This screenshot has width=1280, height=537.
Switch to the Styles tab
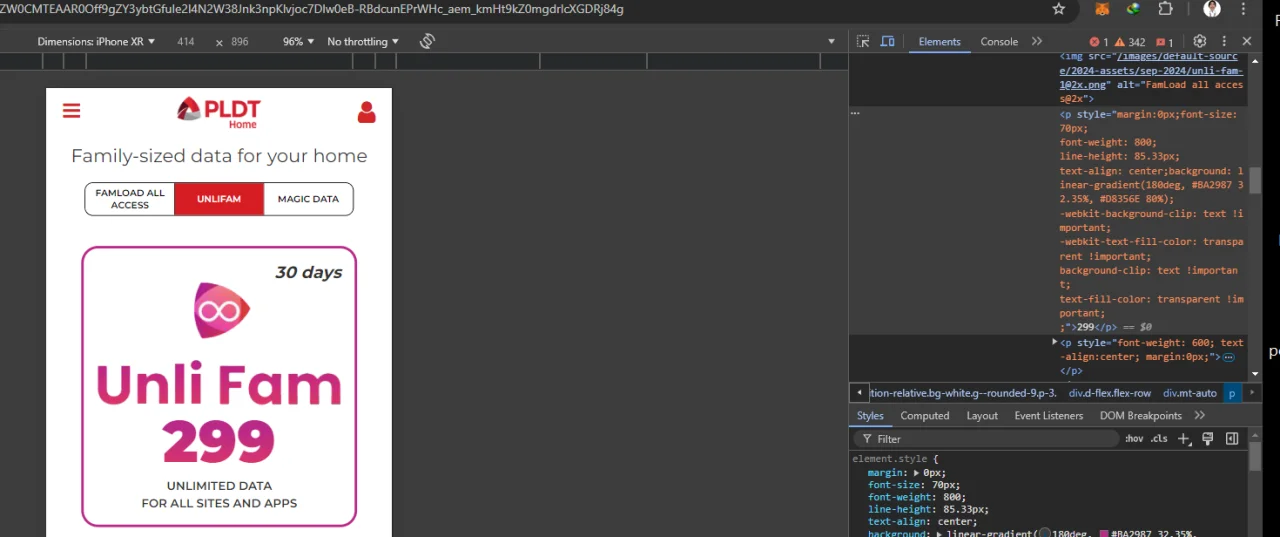point(870,416)
